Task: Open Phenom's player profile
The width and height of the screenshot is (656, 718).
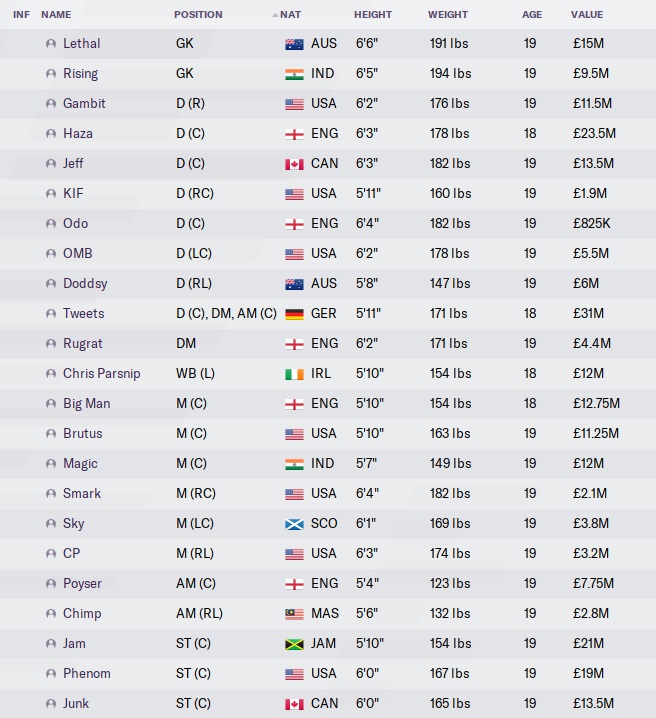Action: point(87,674)
